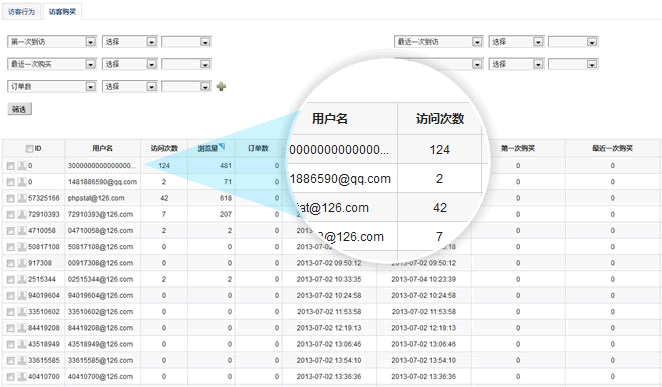Check the box for row 917308
This screenshot has height=387, width=662.
11,264
